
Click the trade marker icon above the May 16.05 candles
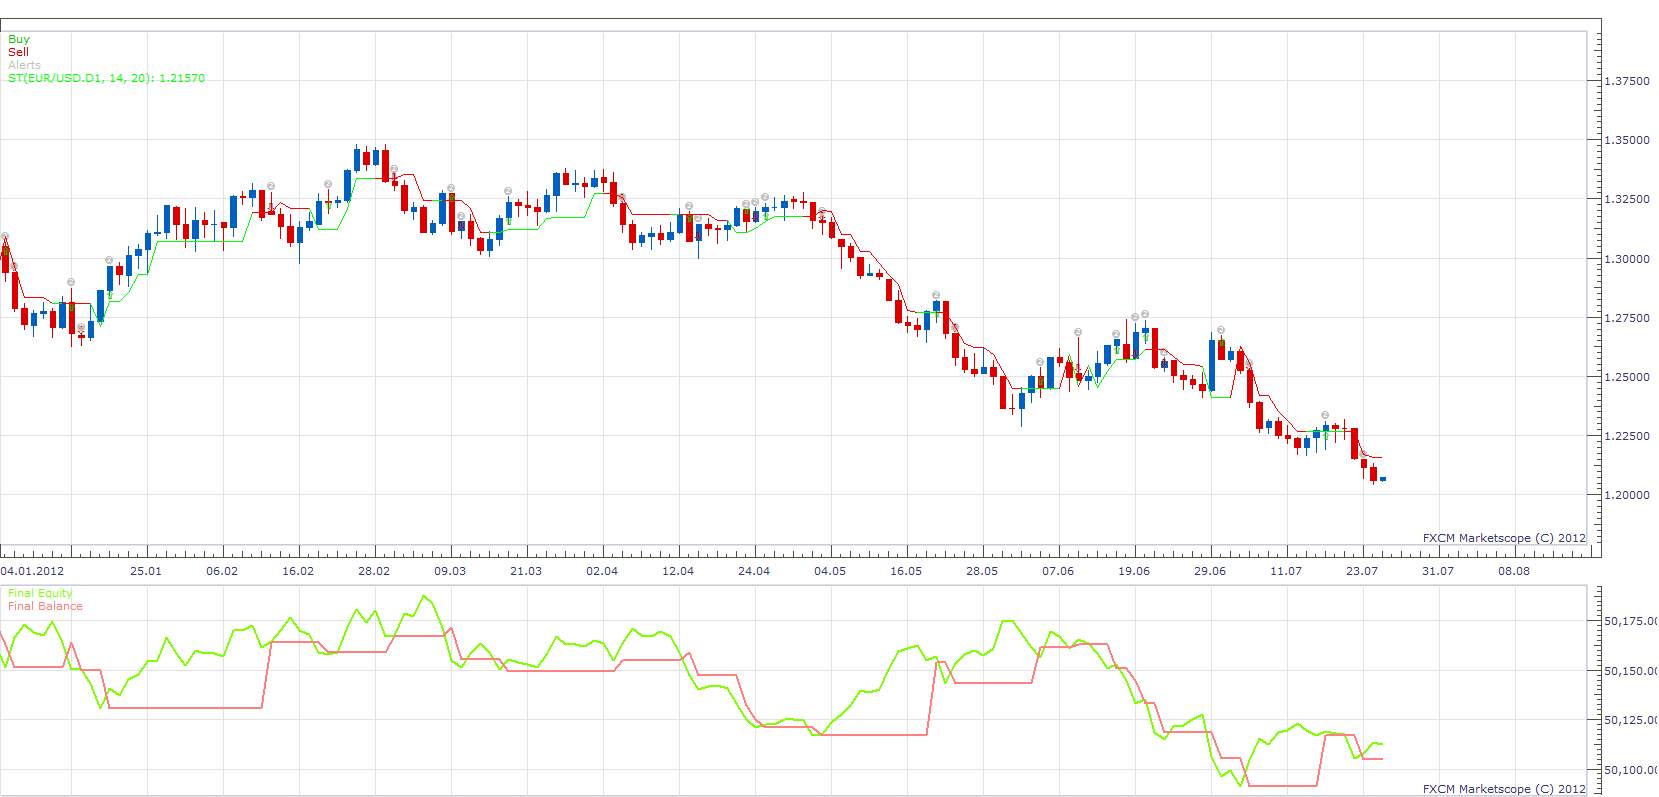pyautogui.click(x=936, y=295)
